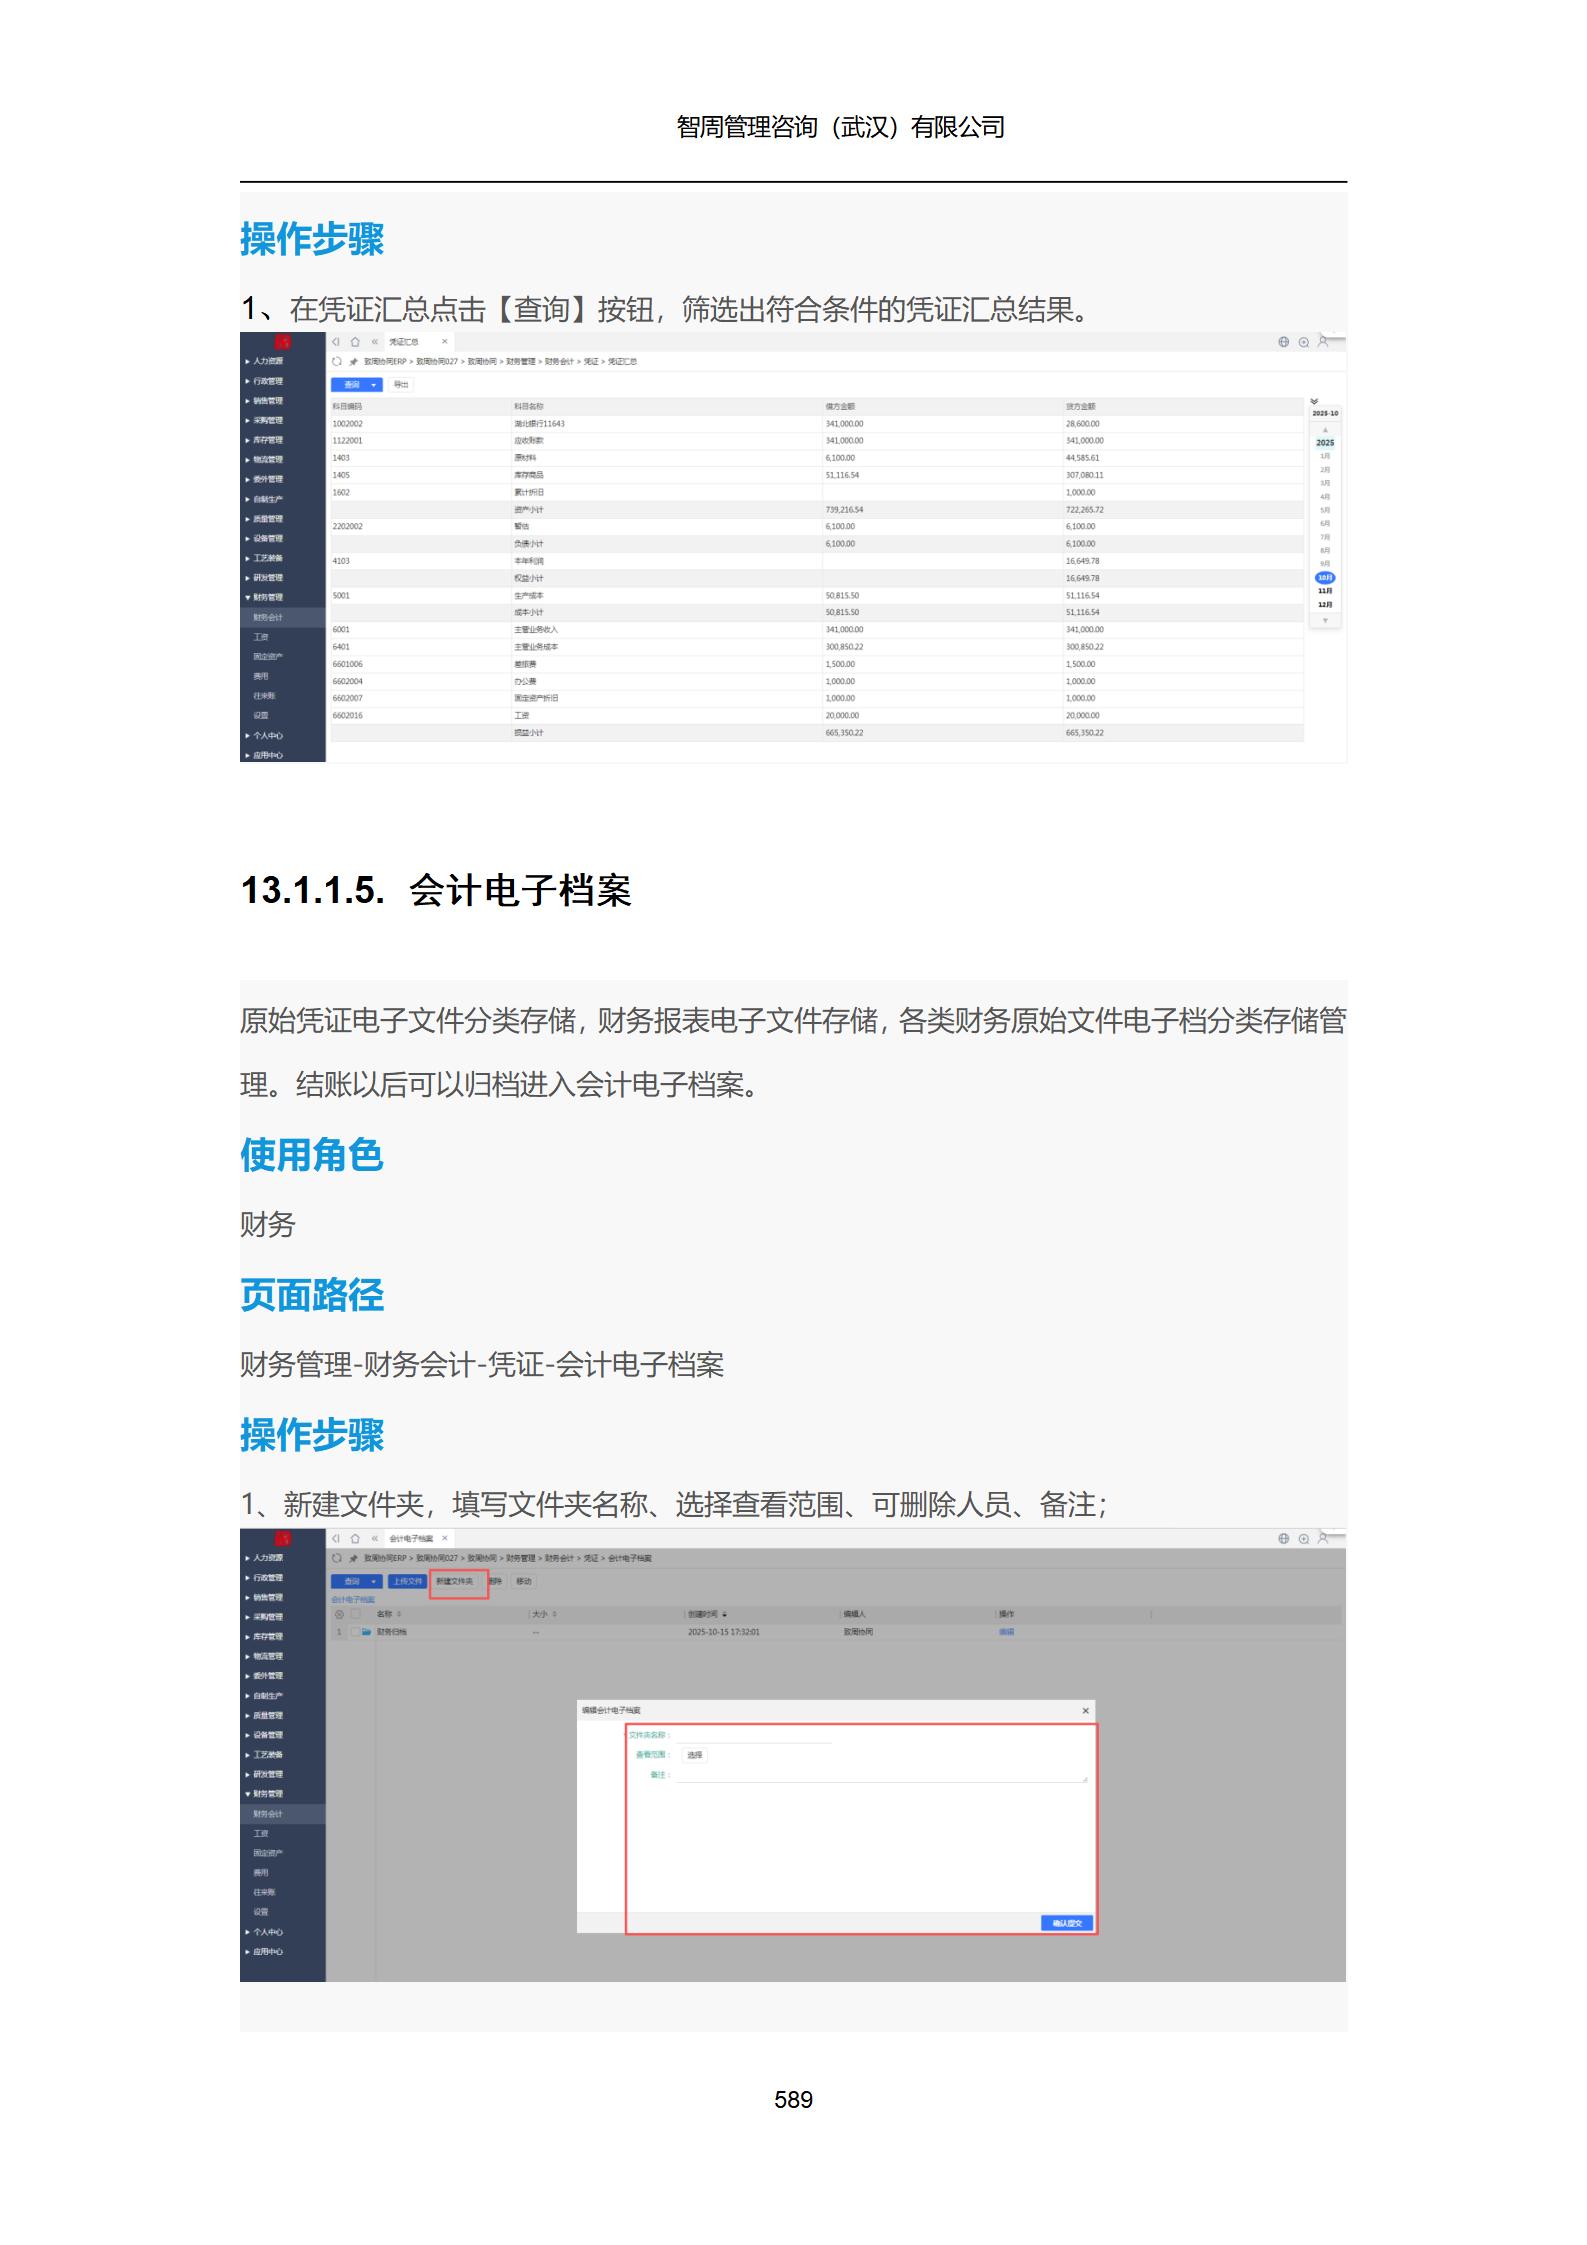Select 10月 in the month panel
The width and height of the screenshot is (1587, 2245).
[x=1325, y=578]
